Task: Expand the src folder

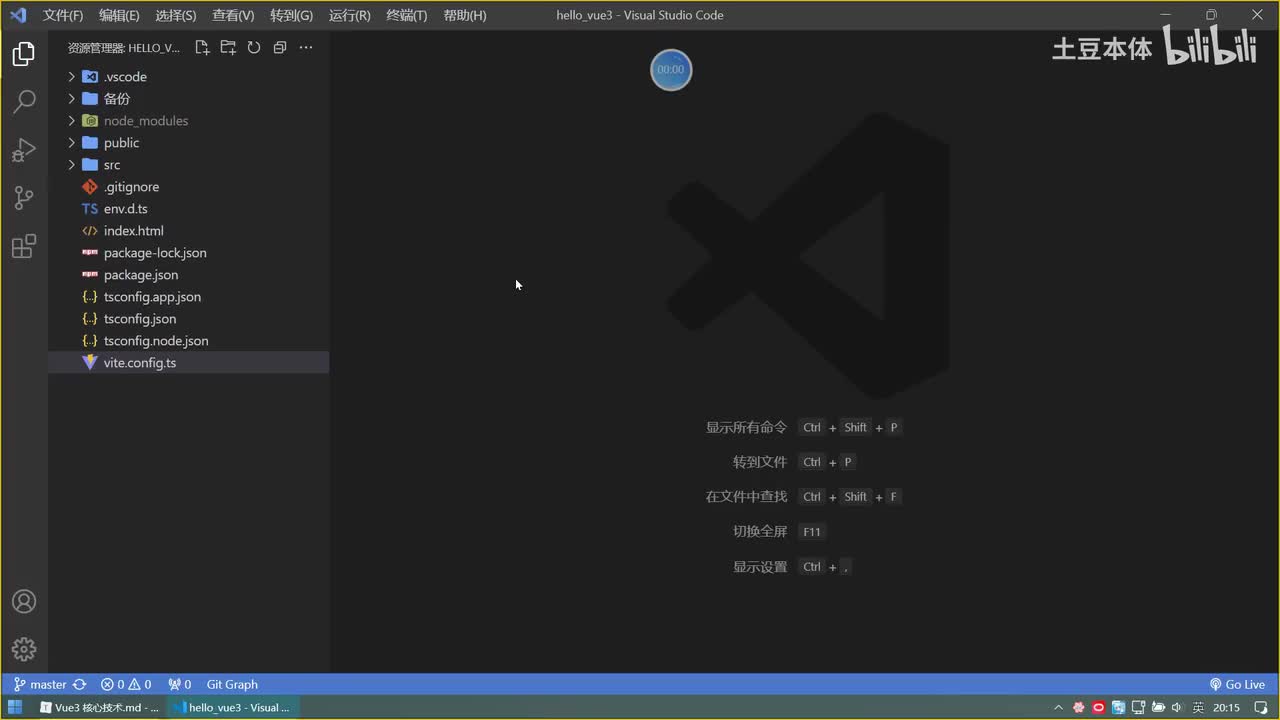Action: pos(188,165)
